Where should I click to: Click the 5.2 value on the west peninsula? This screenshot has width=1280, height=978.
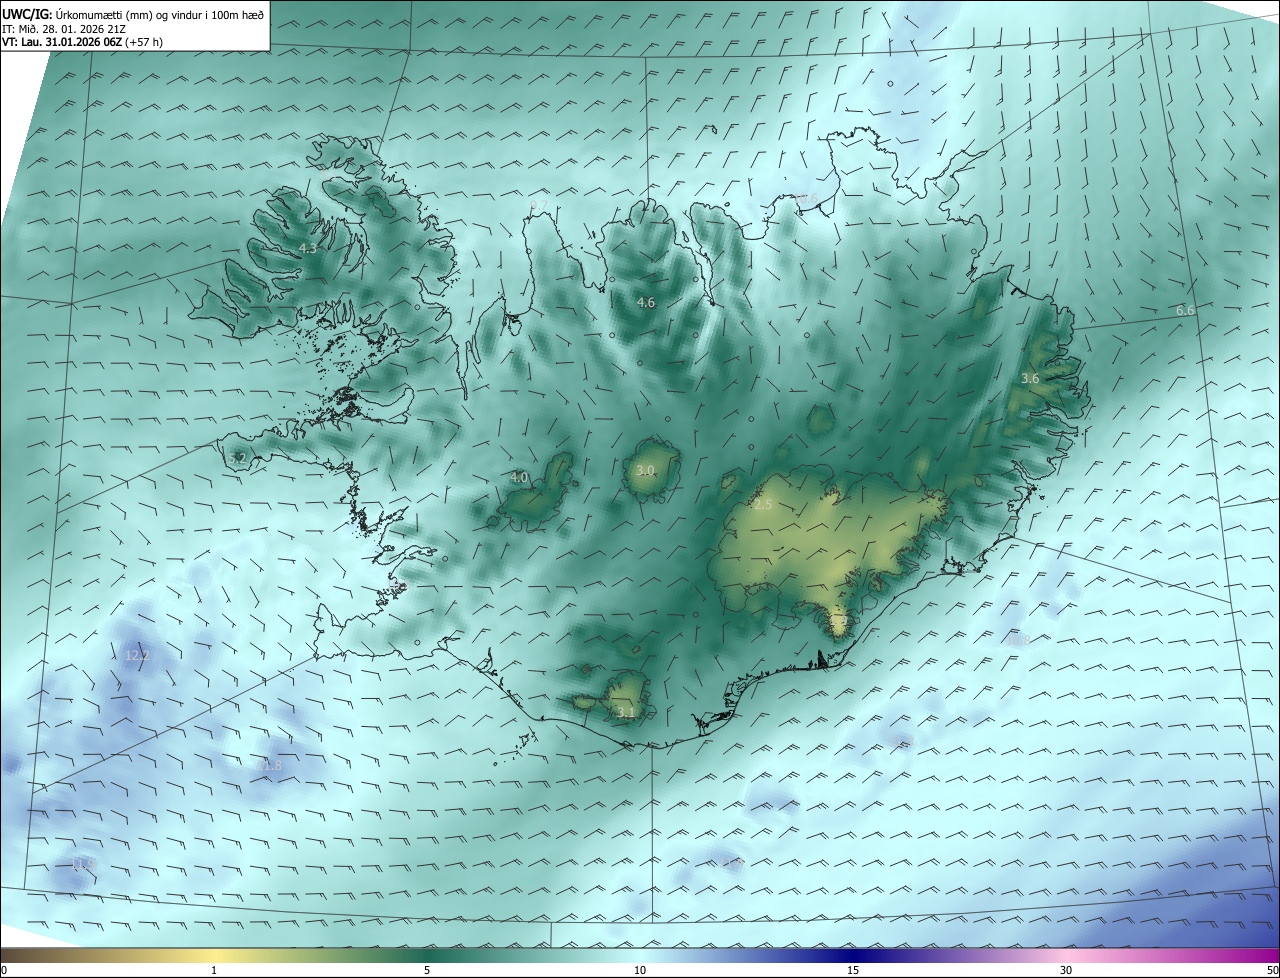coord(237,458)
